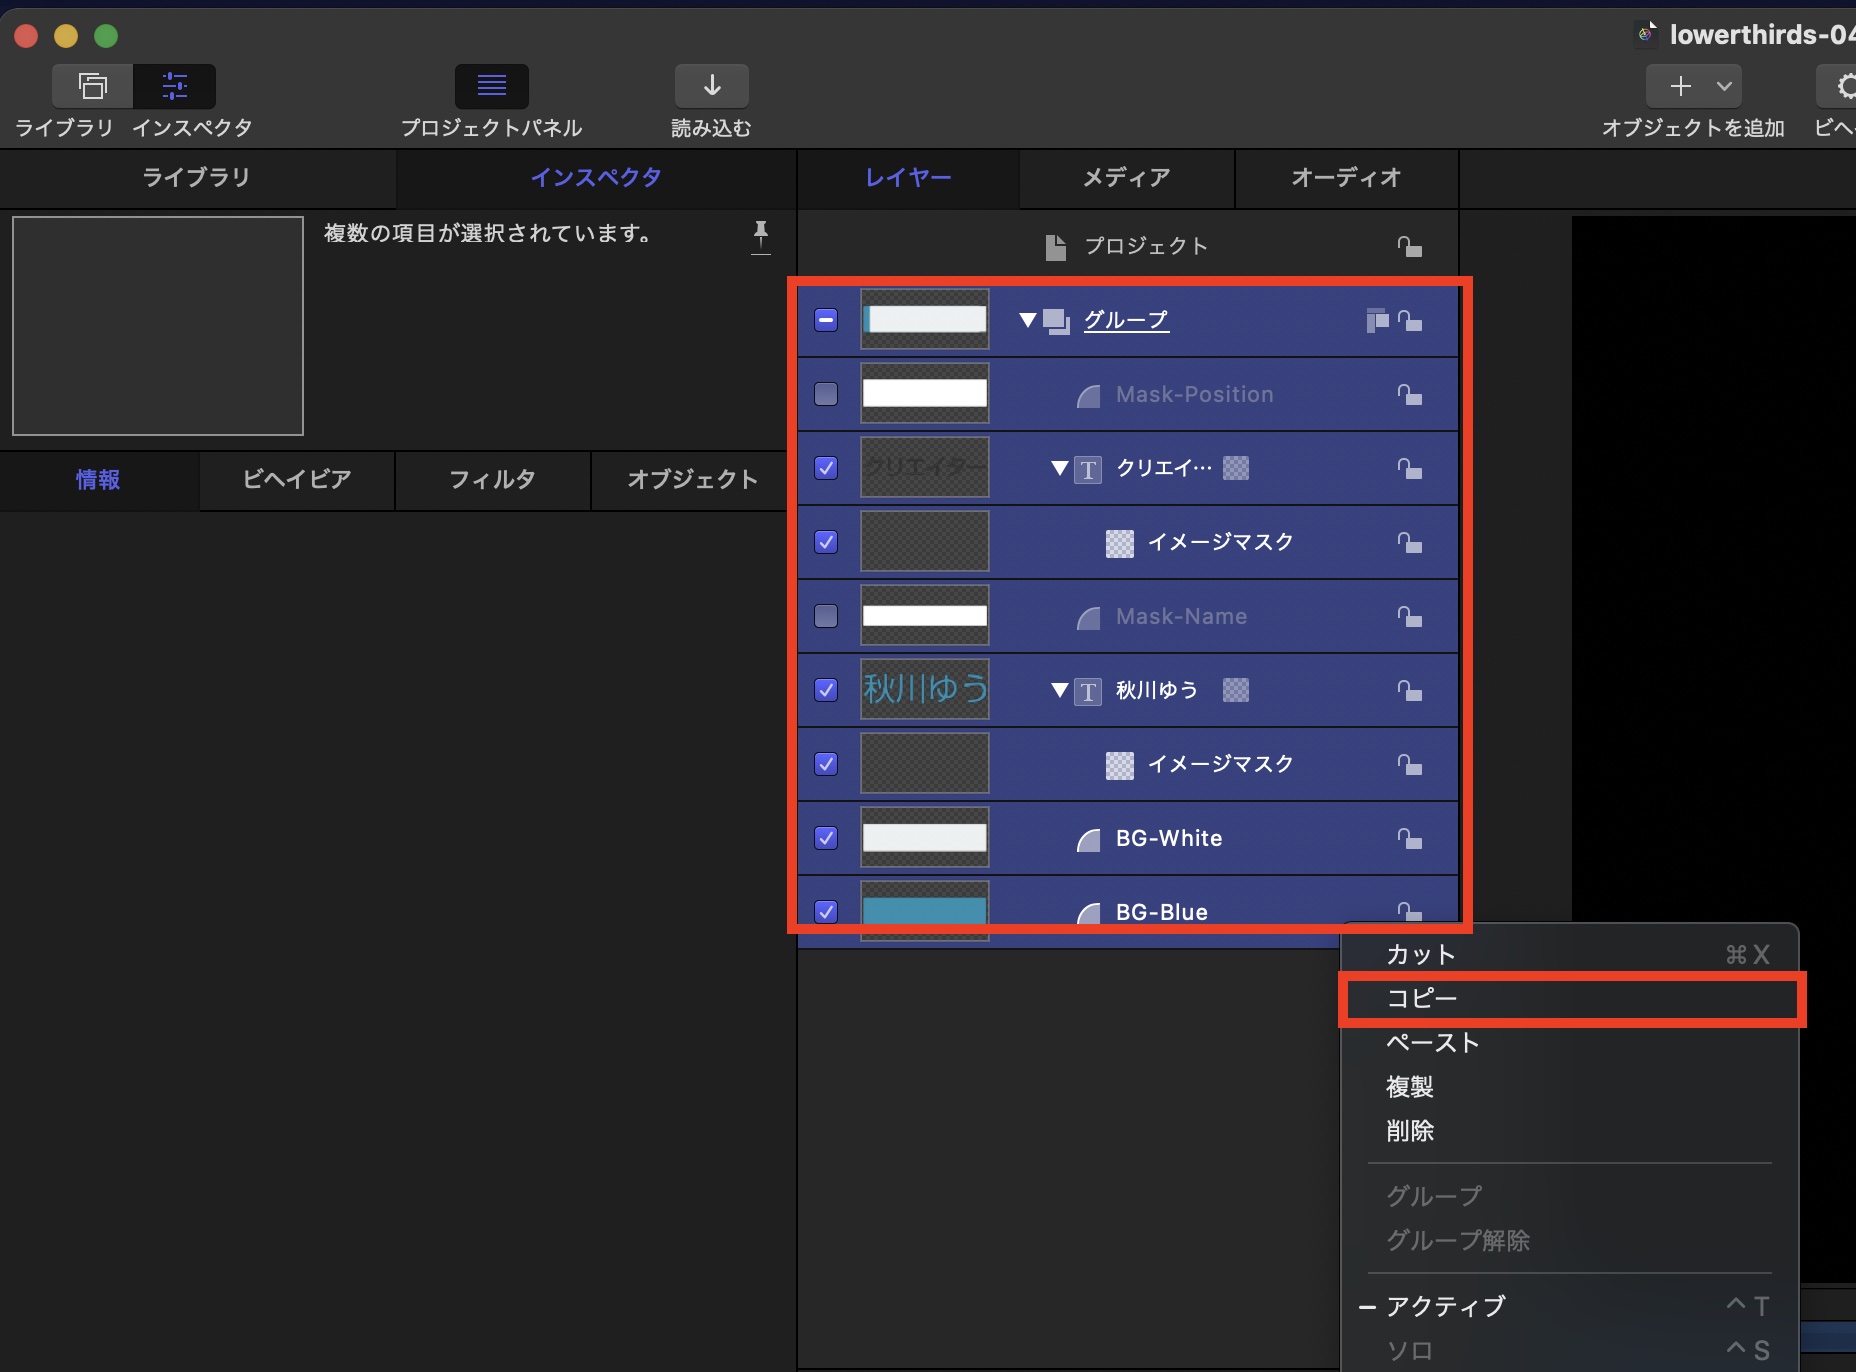The width and height of the screenshot is (1856, 1372).
Task: Toggle the グループ layer checkbox
Action: [826, 320]
